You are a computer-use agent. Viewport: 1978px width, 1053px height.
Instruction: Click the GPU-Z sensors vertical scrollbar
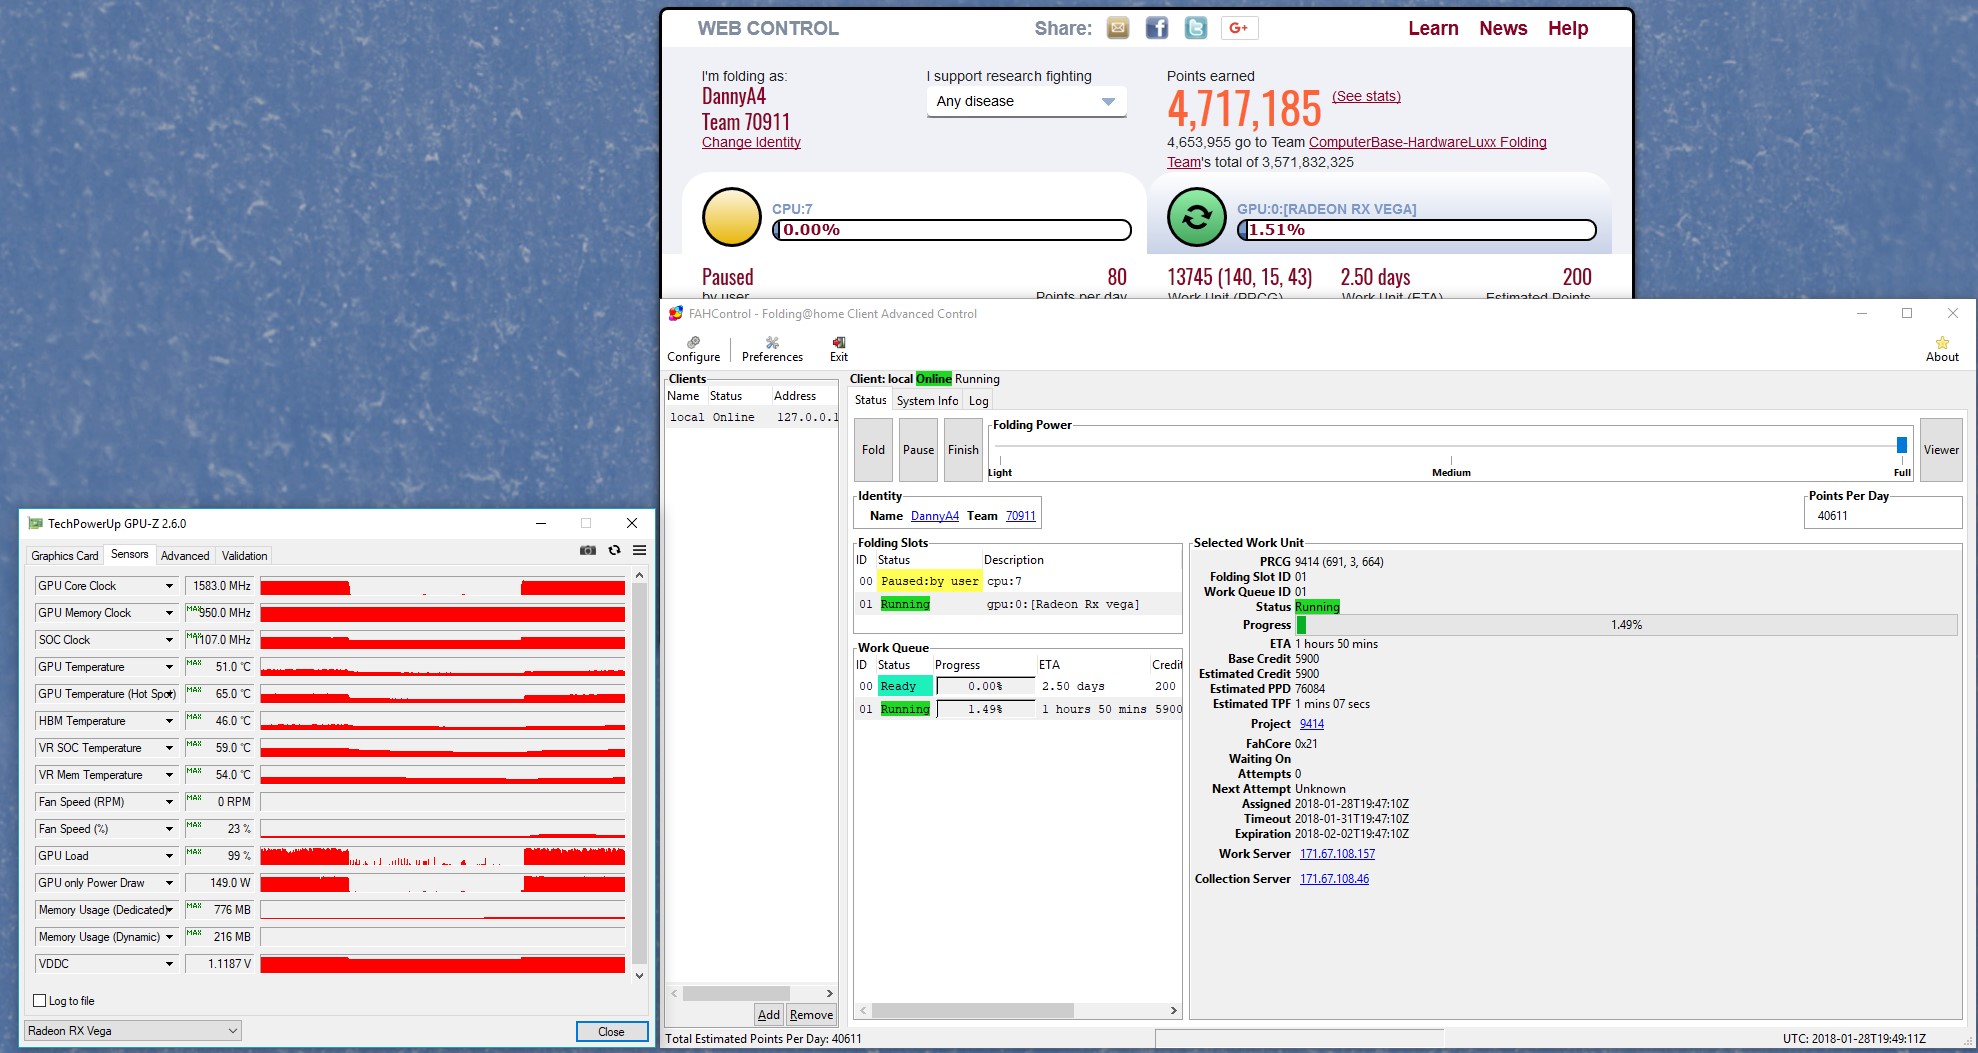click(639, 775)
